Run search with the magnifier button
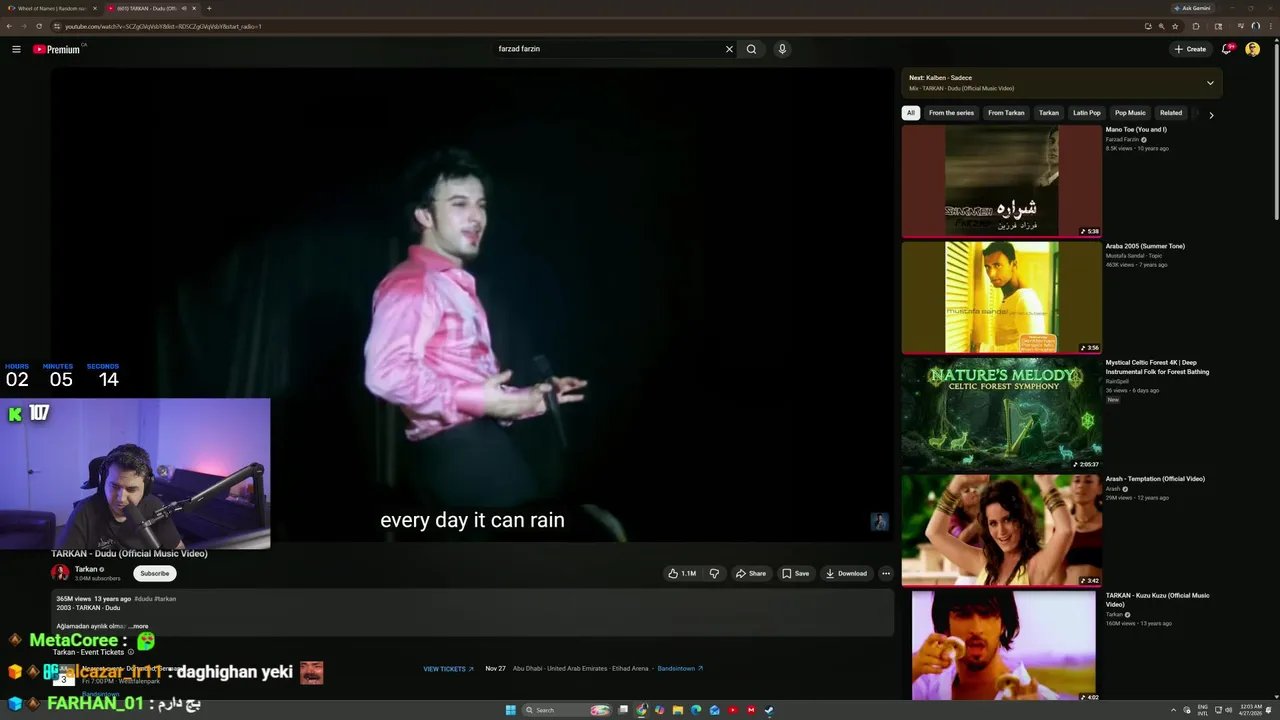The height and width of the screenshot is (720, 1280). point(751,49)
